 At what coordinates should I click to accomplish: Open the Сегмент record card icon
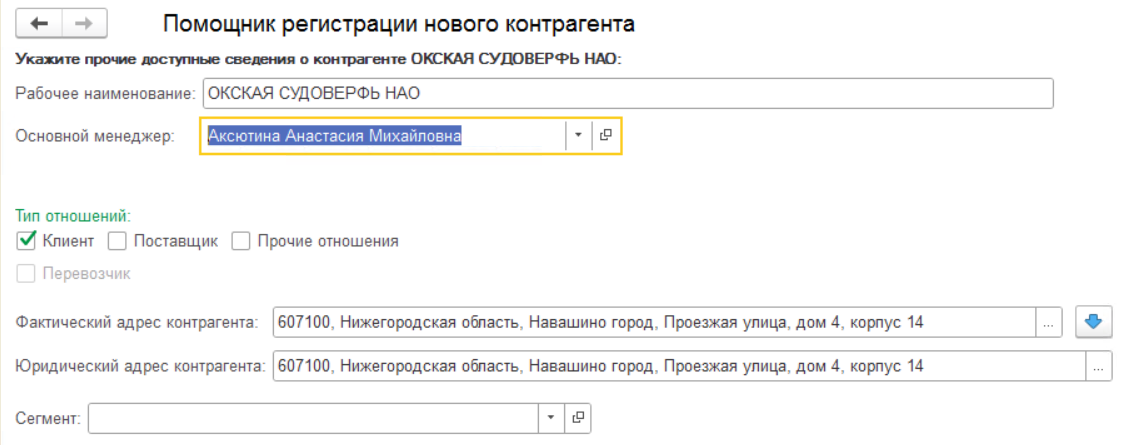point(578,418)
